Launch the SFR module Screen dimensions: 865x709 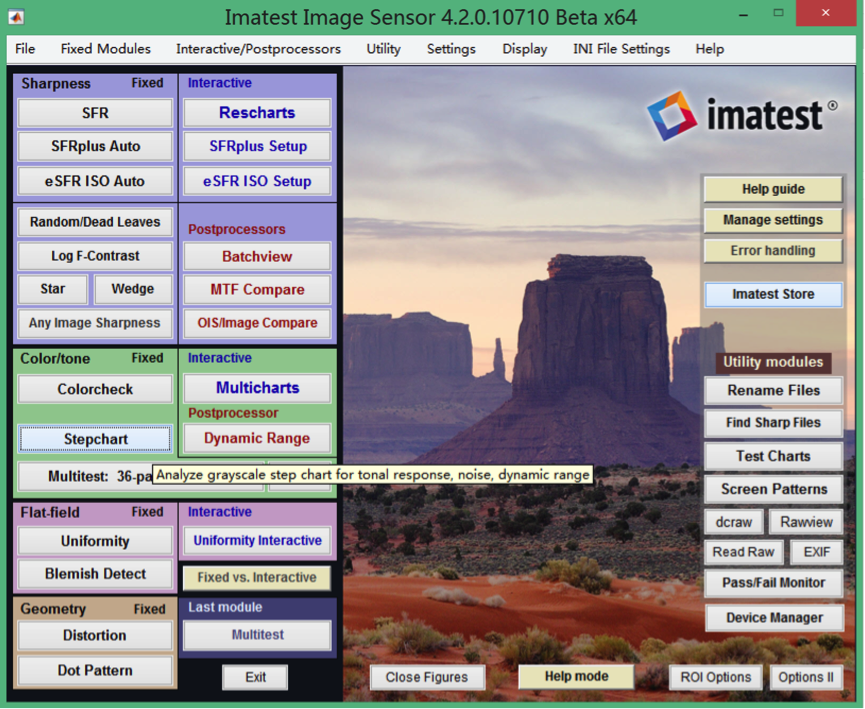coord(94,113)
